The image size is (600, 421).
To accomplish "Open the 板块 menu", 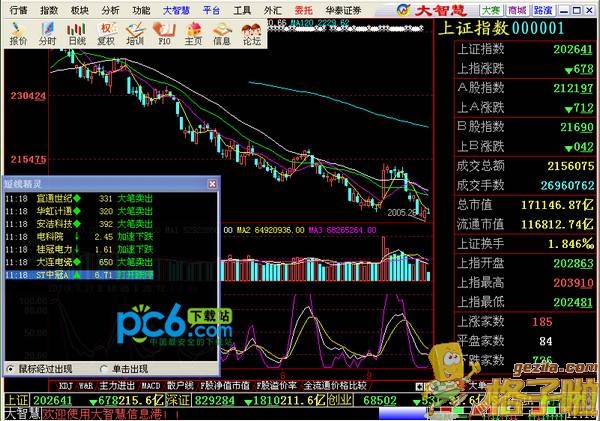I will 80,10.
